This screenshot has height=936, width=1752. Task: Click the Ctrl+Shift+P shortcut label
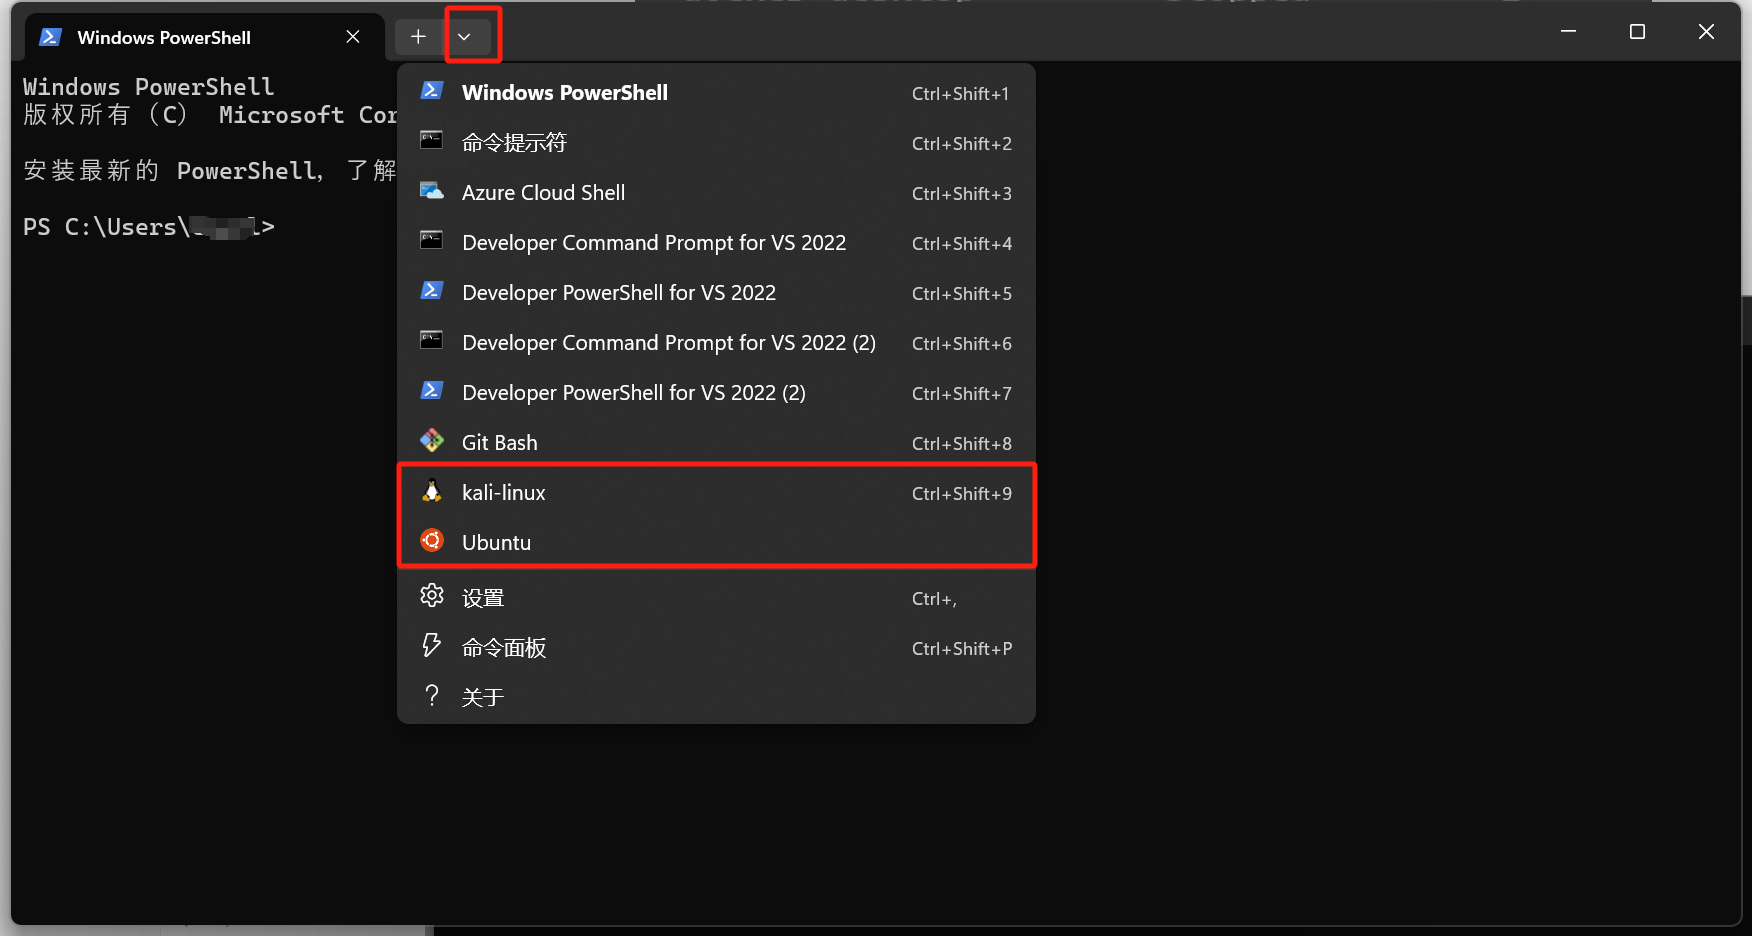962,649
